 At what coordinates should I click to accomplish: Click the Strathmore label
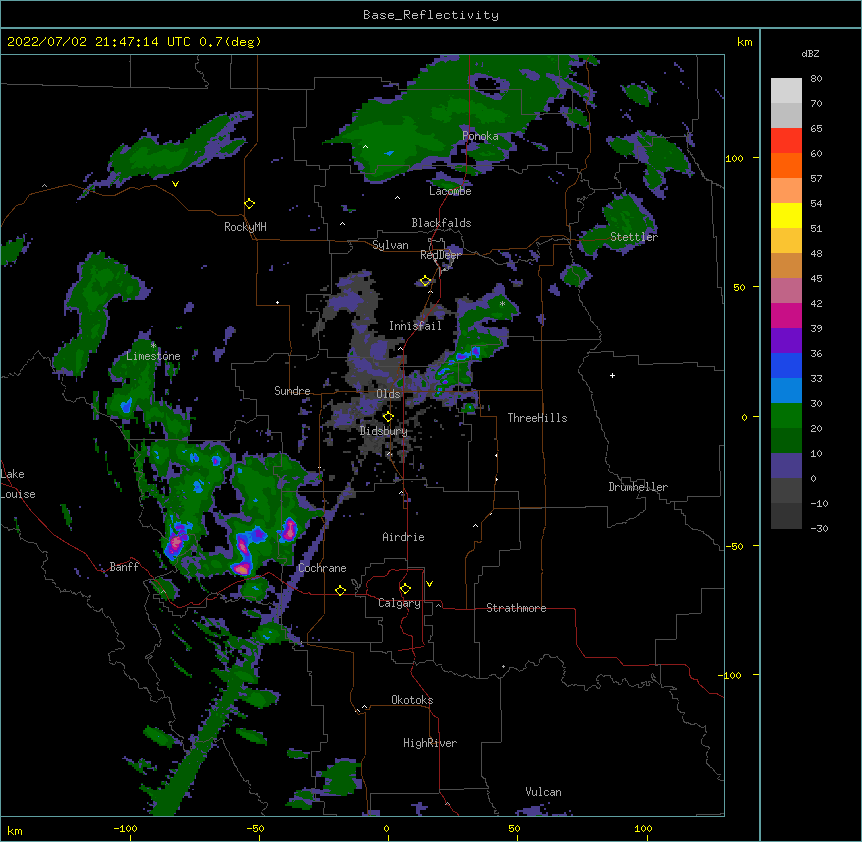(516, 608)
